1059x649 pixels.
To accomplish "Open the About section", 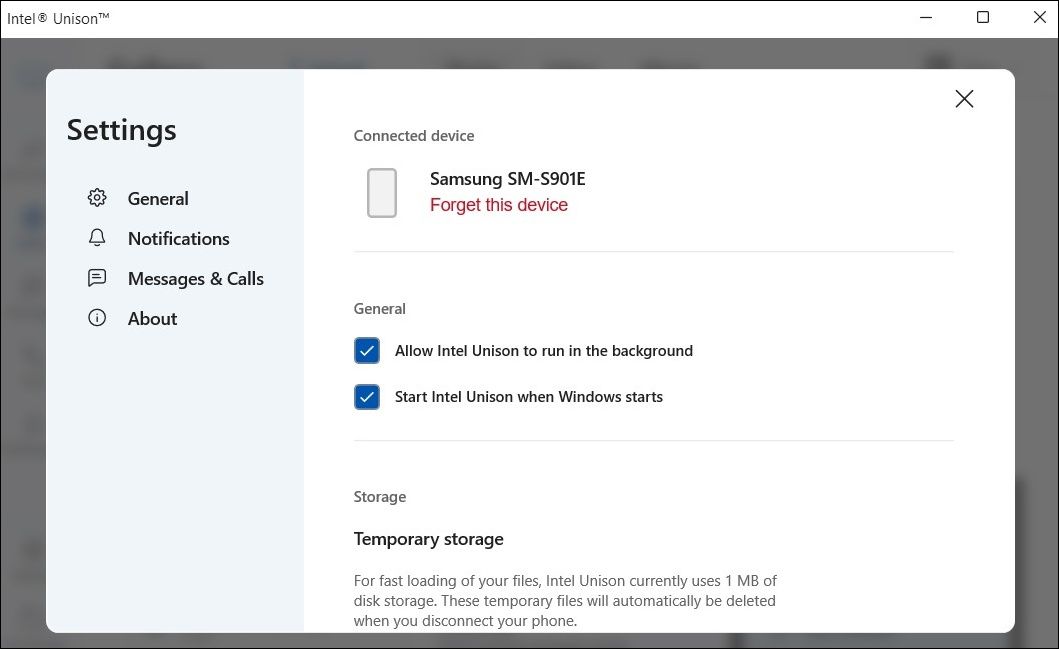I will 153,319.
